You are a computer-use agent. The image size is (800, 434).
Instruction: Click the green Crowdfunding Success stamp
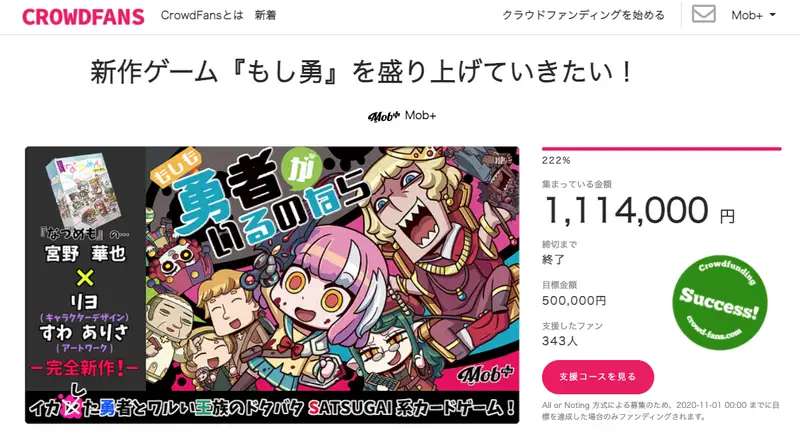[720, 302]
